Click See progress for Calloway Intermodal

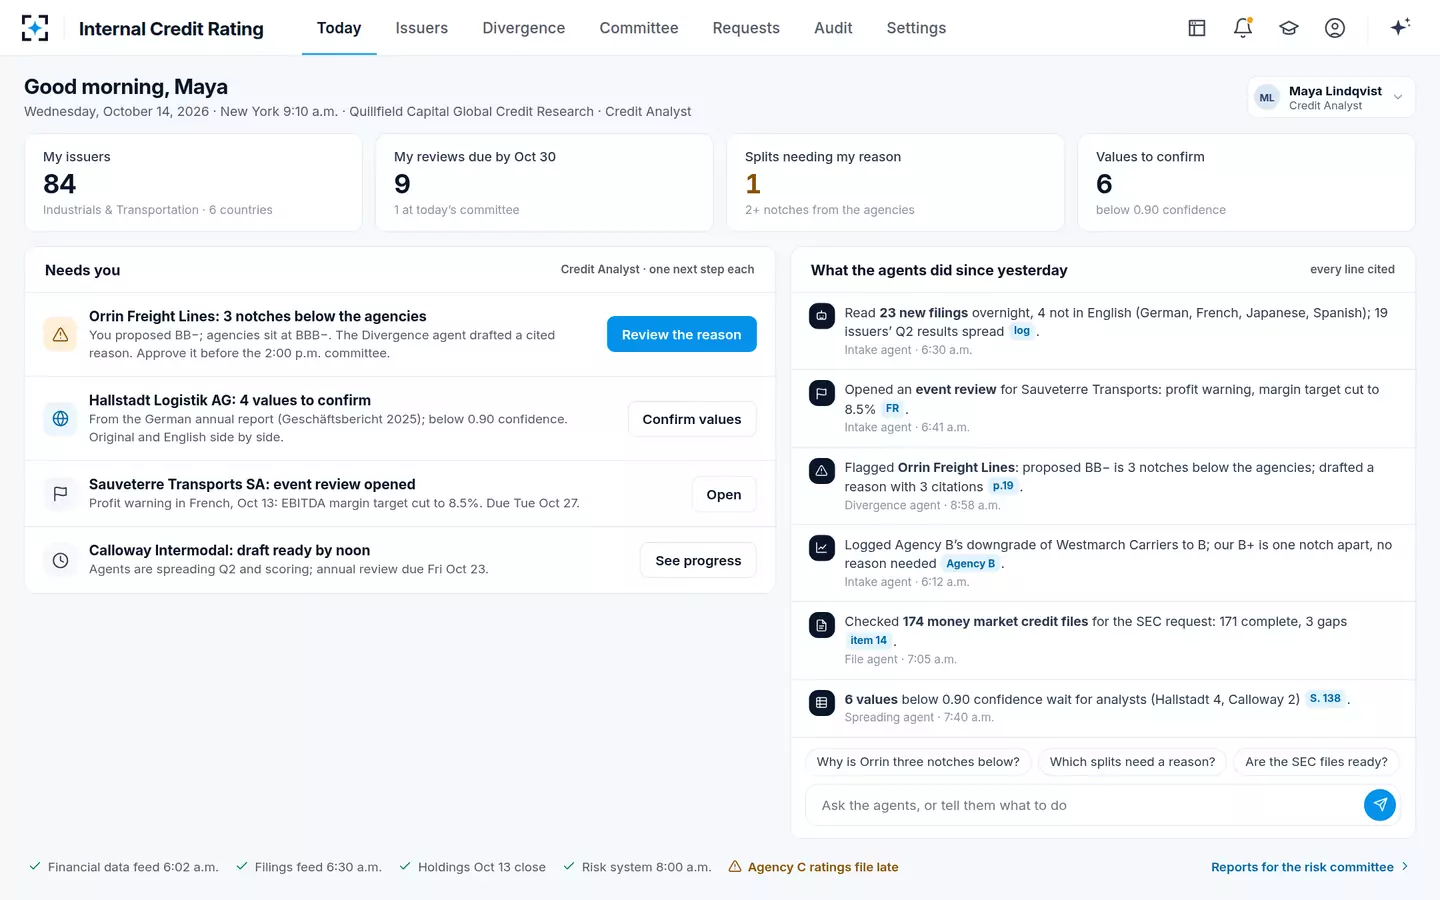tap(698, 560)
